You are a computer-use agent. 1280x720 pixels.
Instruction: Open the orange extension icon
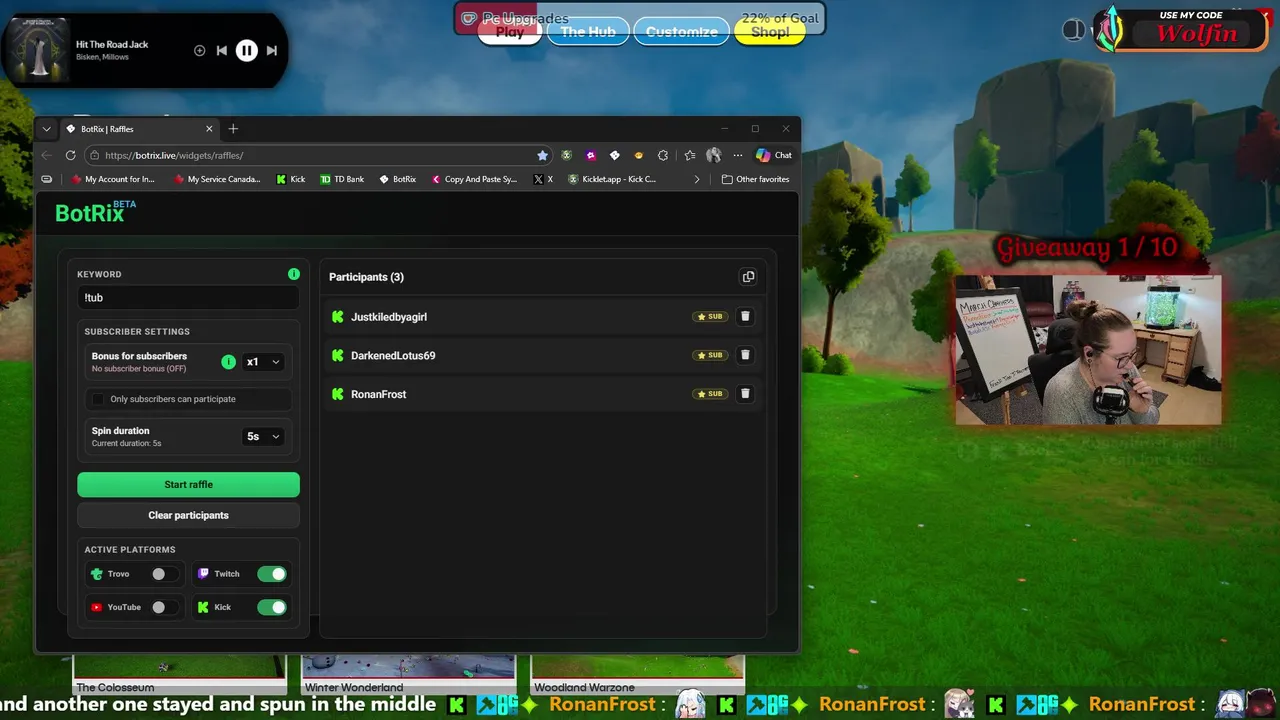(x=639, y=155)
